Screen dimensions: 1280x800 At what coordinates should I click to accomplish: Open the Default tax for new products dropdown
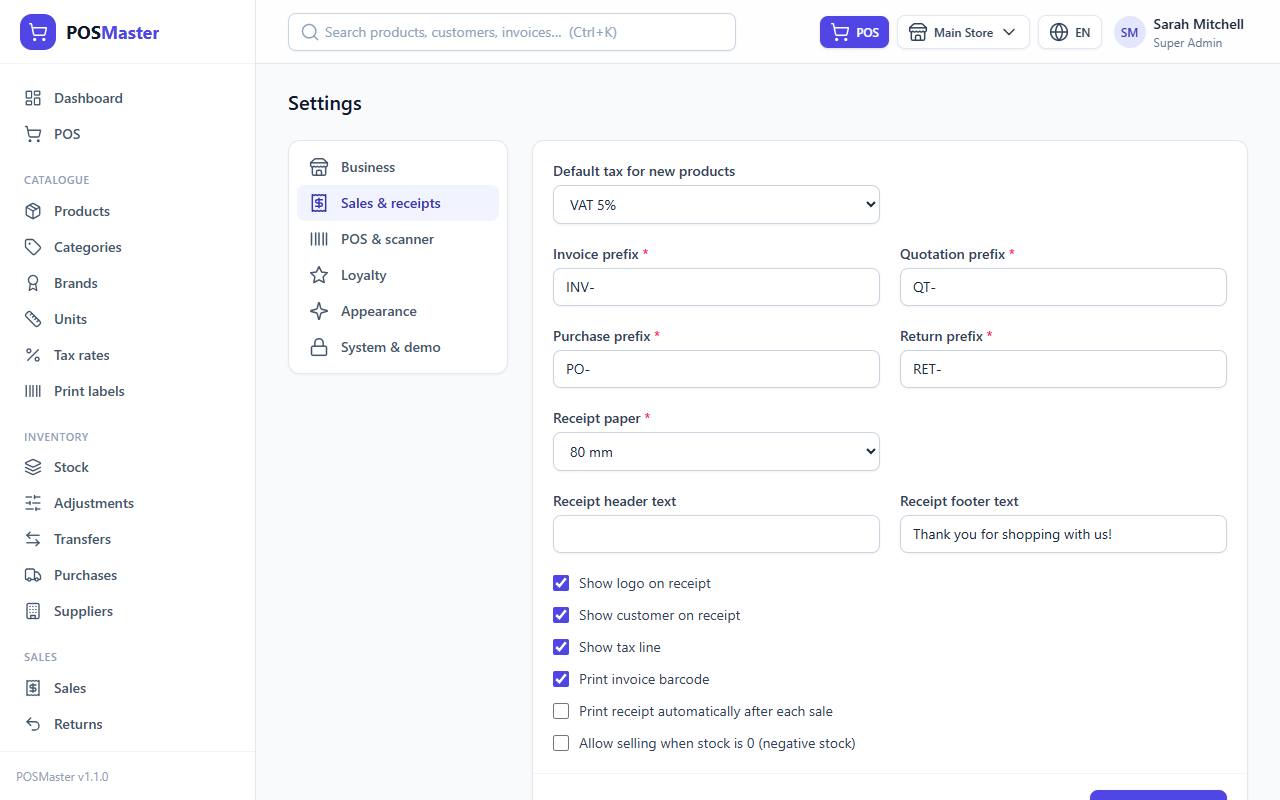[x=716, y=205]
